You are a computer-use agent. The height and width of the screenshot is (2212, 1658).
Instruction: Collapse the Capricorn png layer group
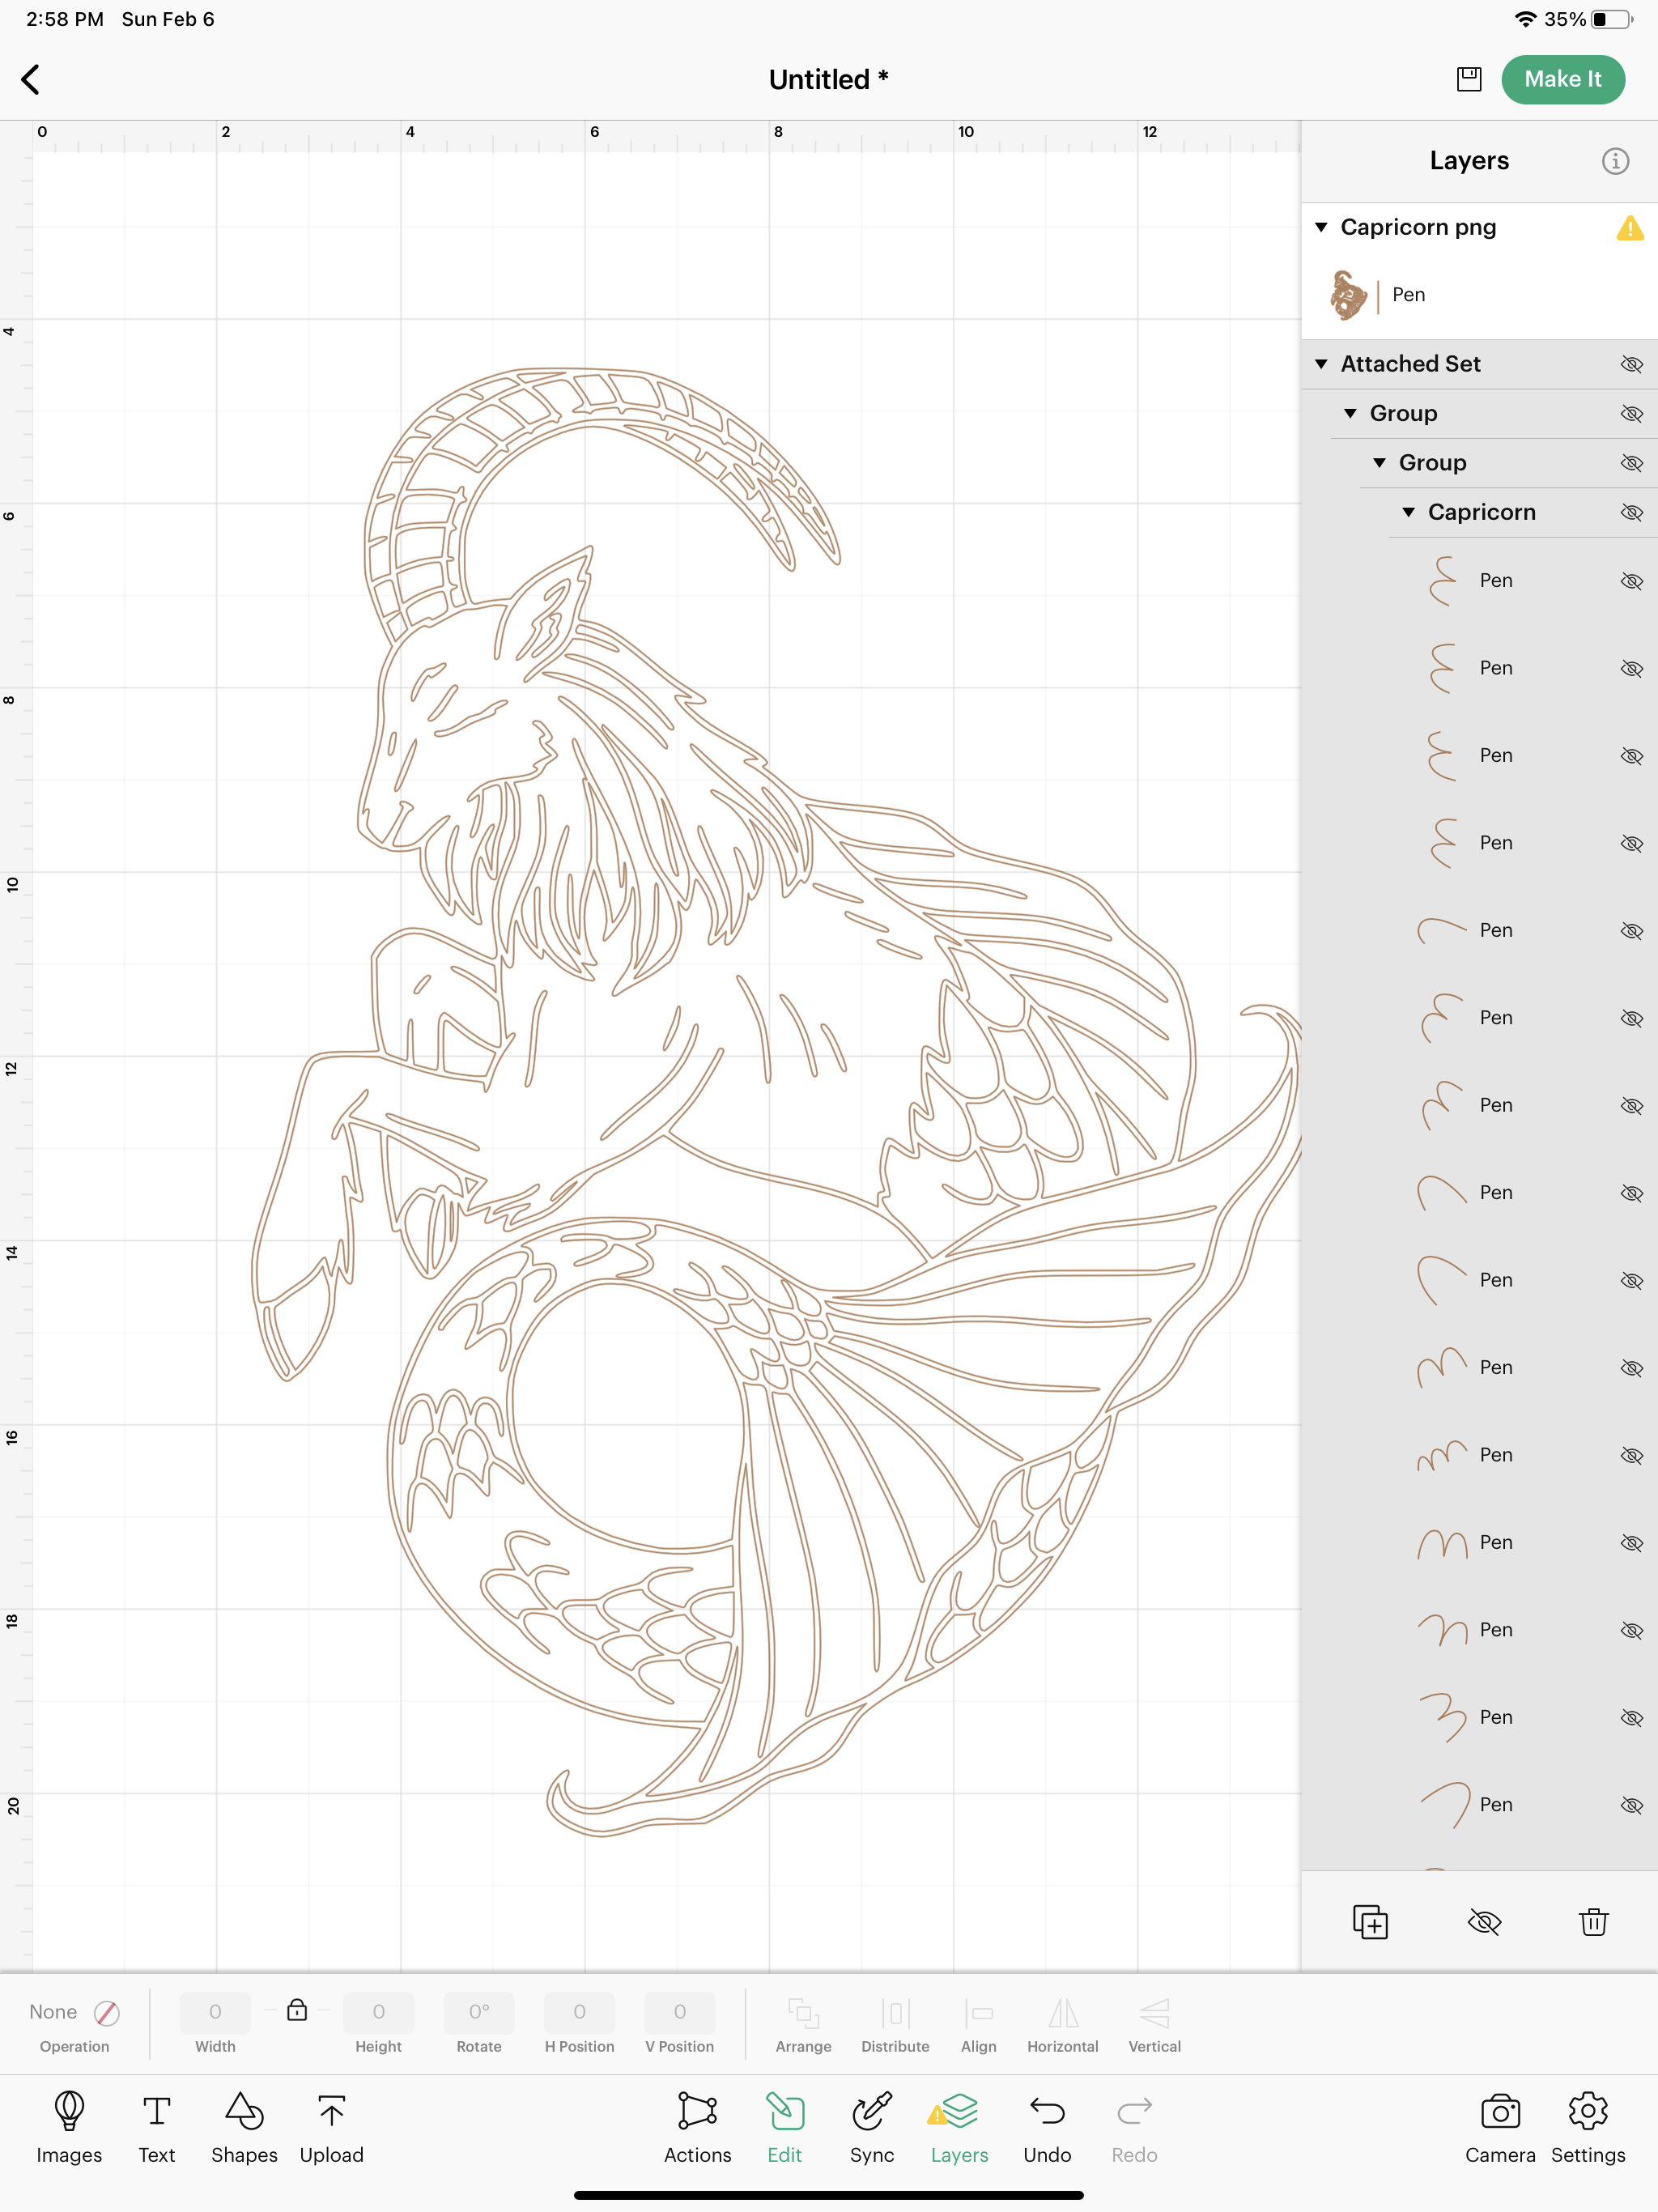pos(1321,227)
